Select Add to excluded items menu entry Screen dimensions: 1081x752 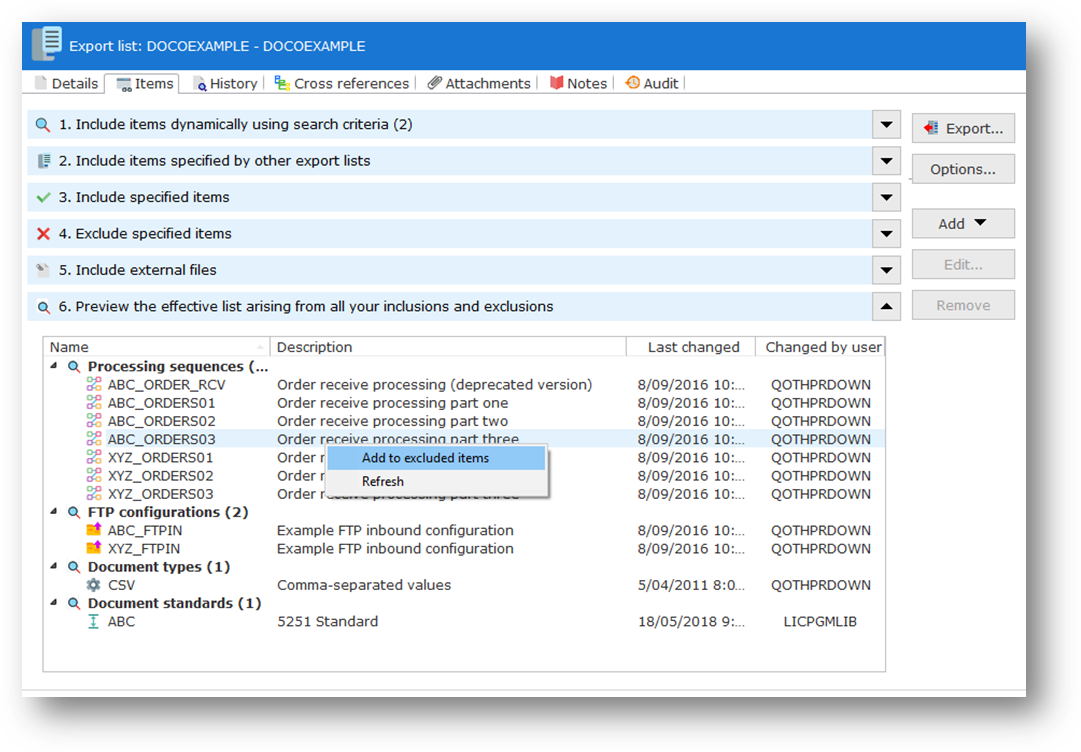[426, 458]
